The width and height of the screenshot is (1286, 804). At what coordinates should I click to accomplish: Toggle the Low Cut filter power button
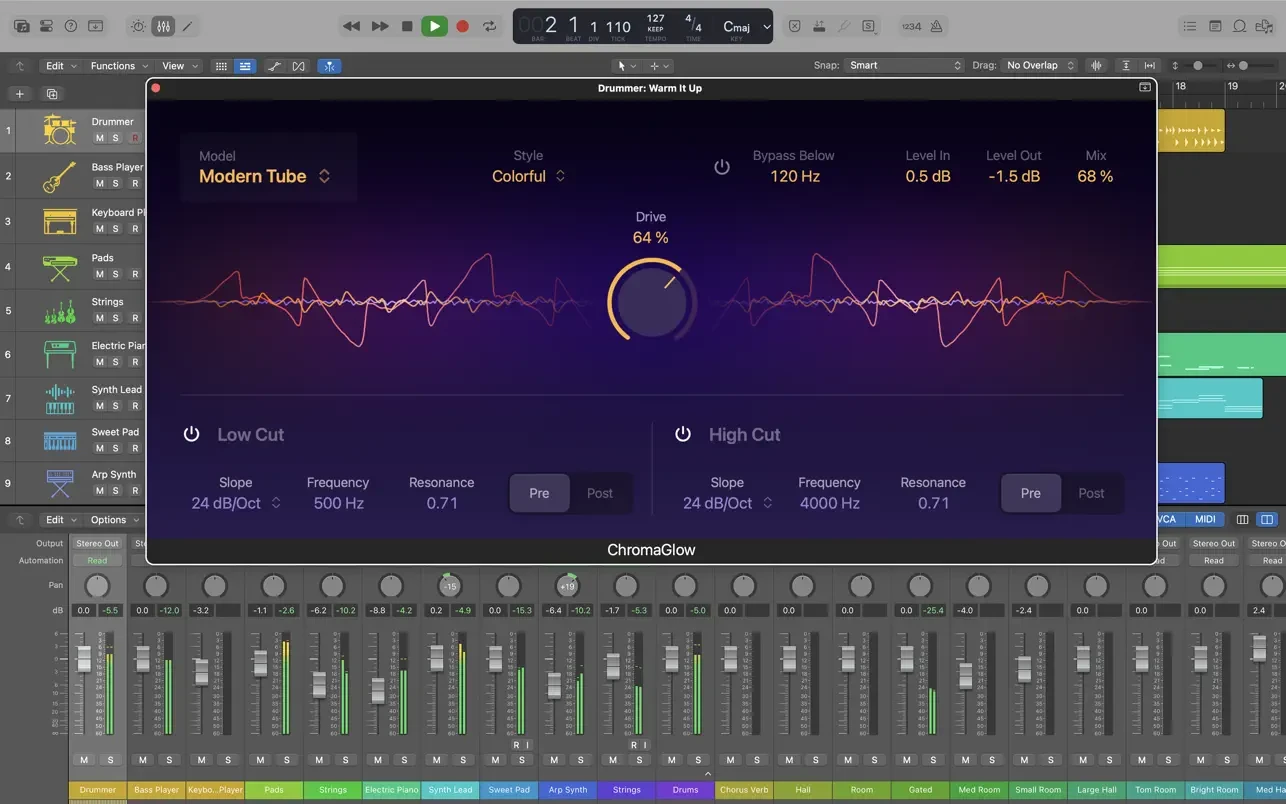point(191,434)
